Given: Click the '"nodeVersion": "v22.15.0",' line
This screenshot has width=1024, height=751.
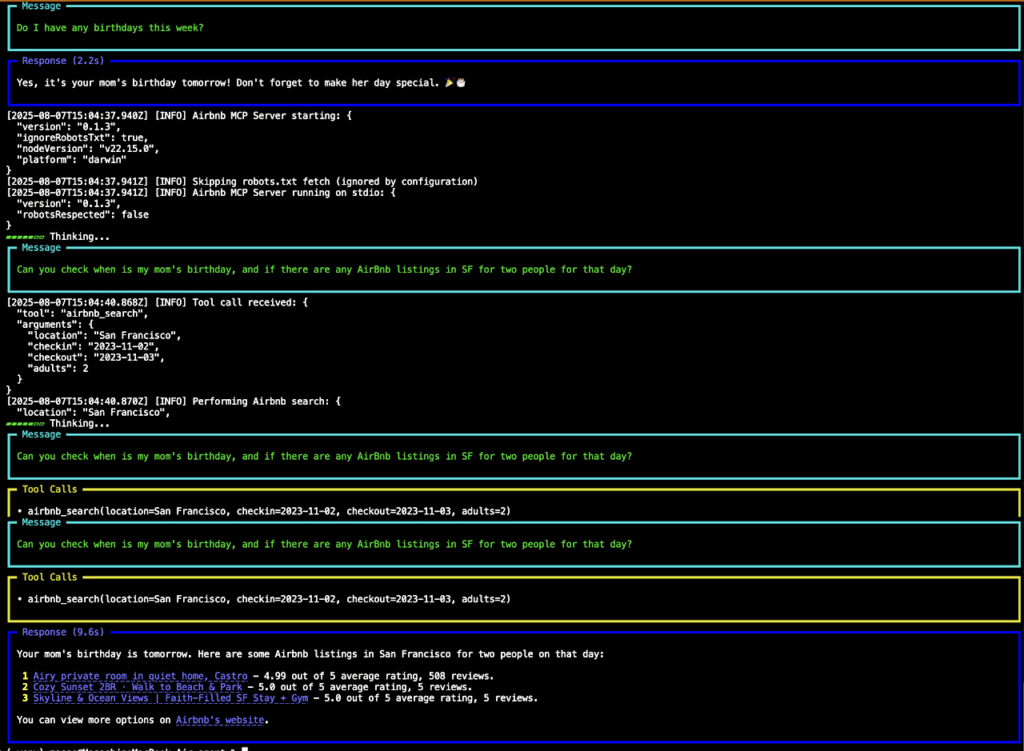Looking at the screenshot, I should tap(88, 149).
